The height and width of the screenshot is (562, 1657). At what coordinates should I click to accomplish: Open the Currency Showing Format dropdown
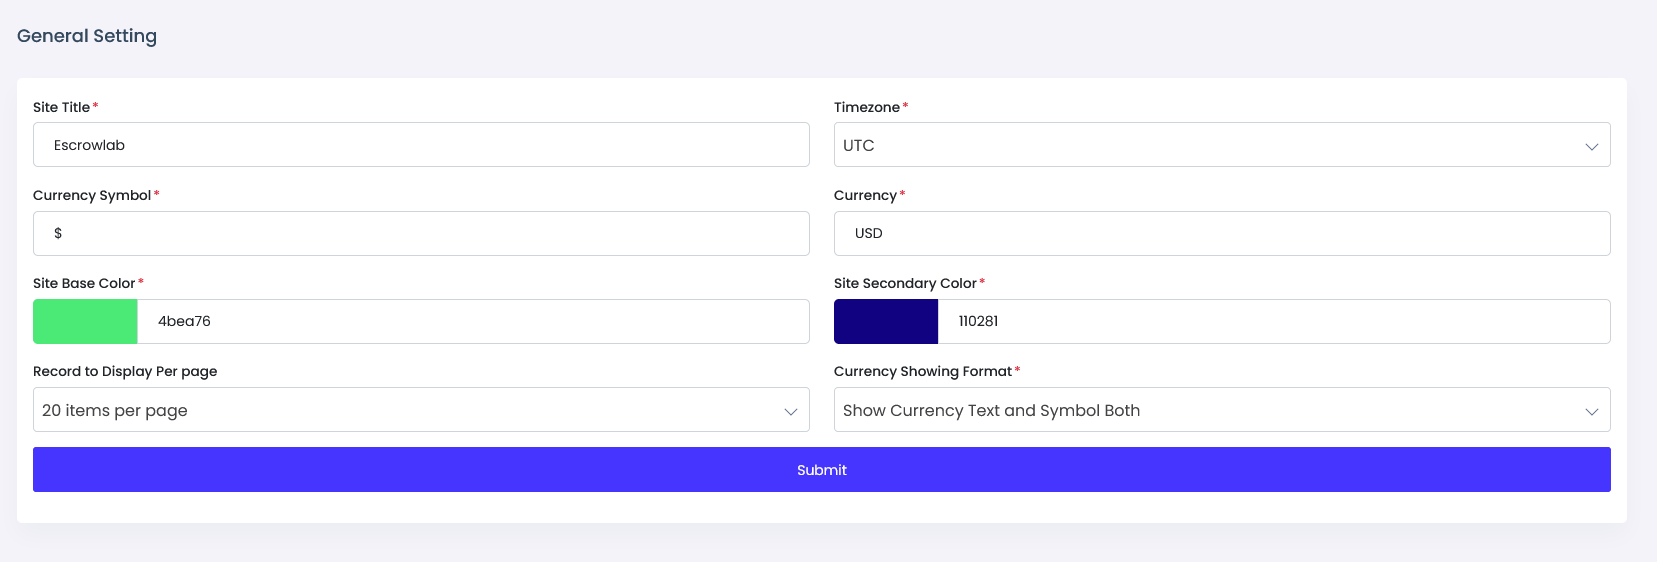coord(1221,410)
